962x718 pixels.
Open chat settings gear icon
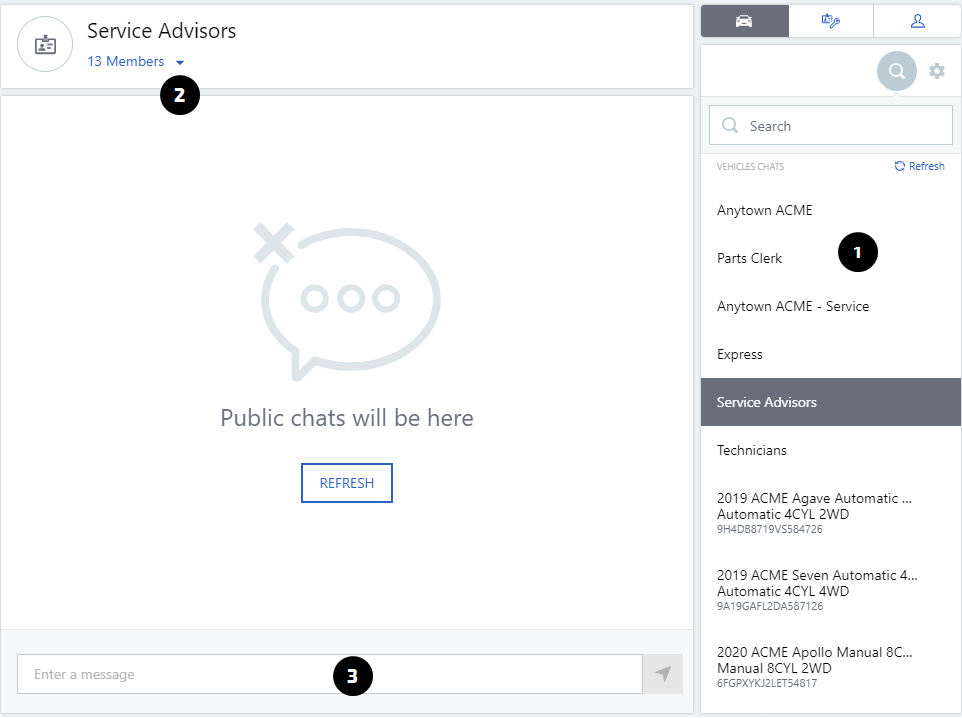937,71
